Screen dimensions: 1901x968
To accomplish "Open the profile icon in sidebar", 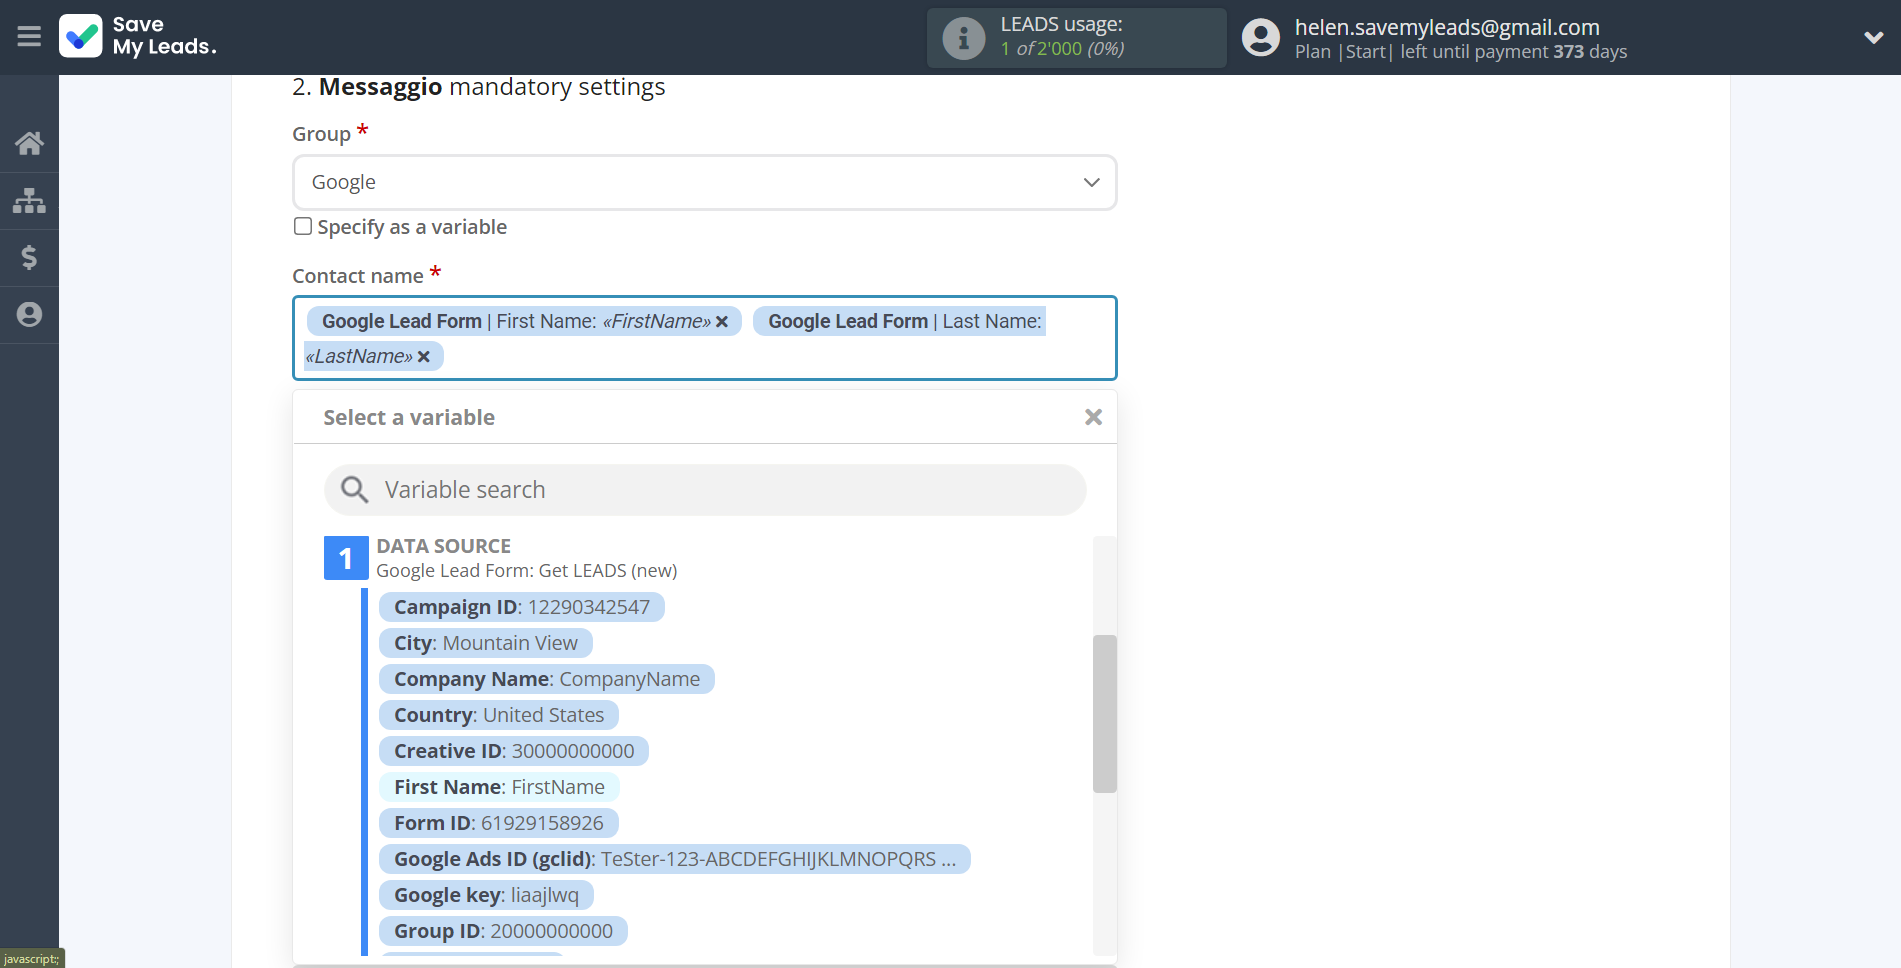I will pos(29,315).
